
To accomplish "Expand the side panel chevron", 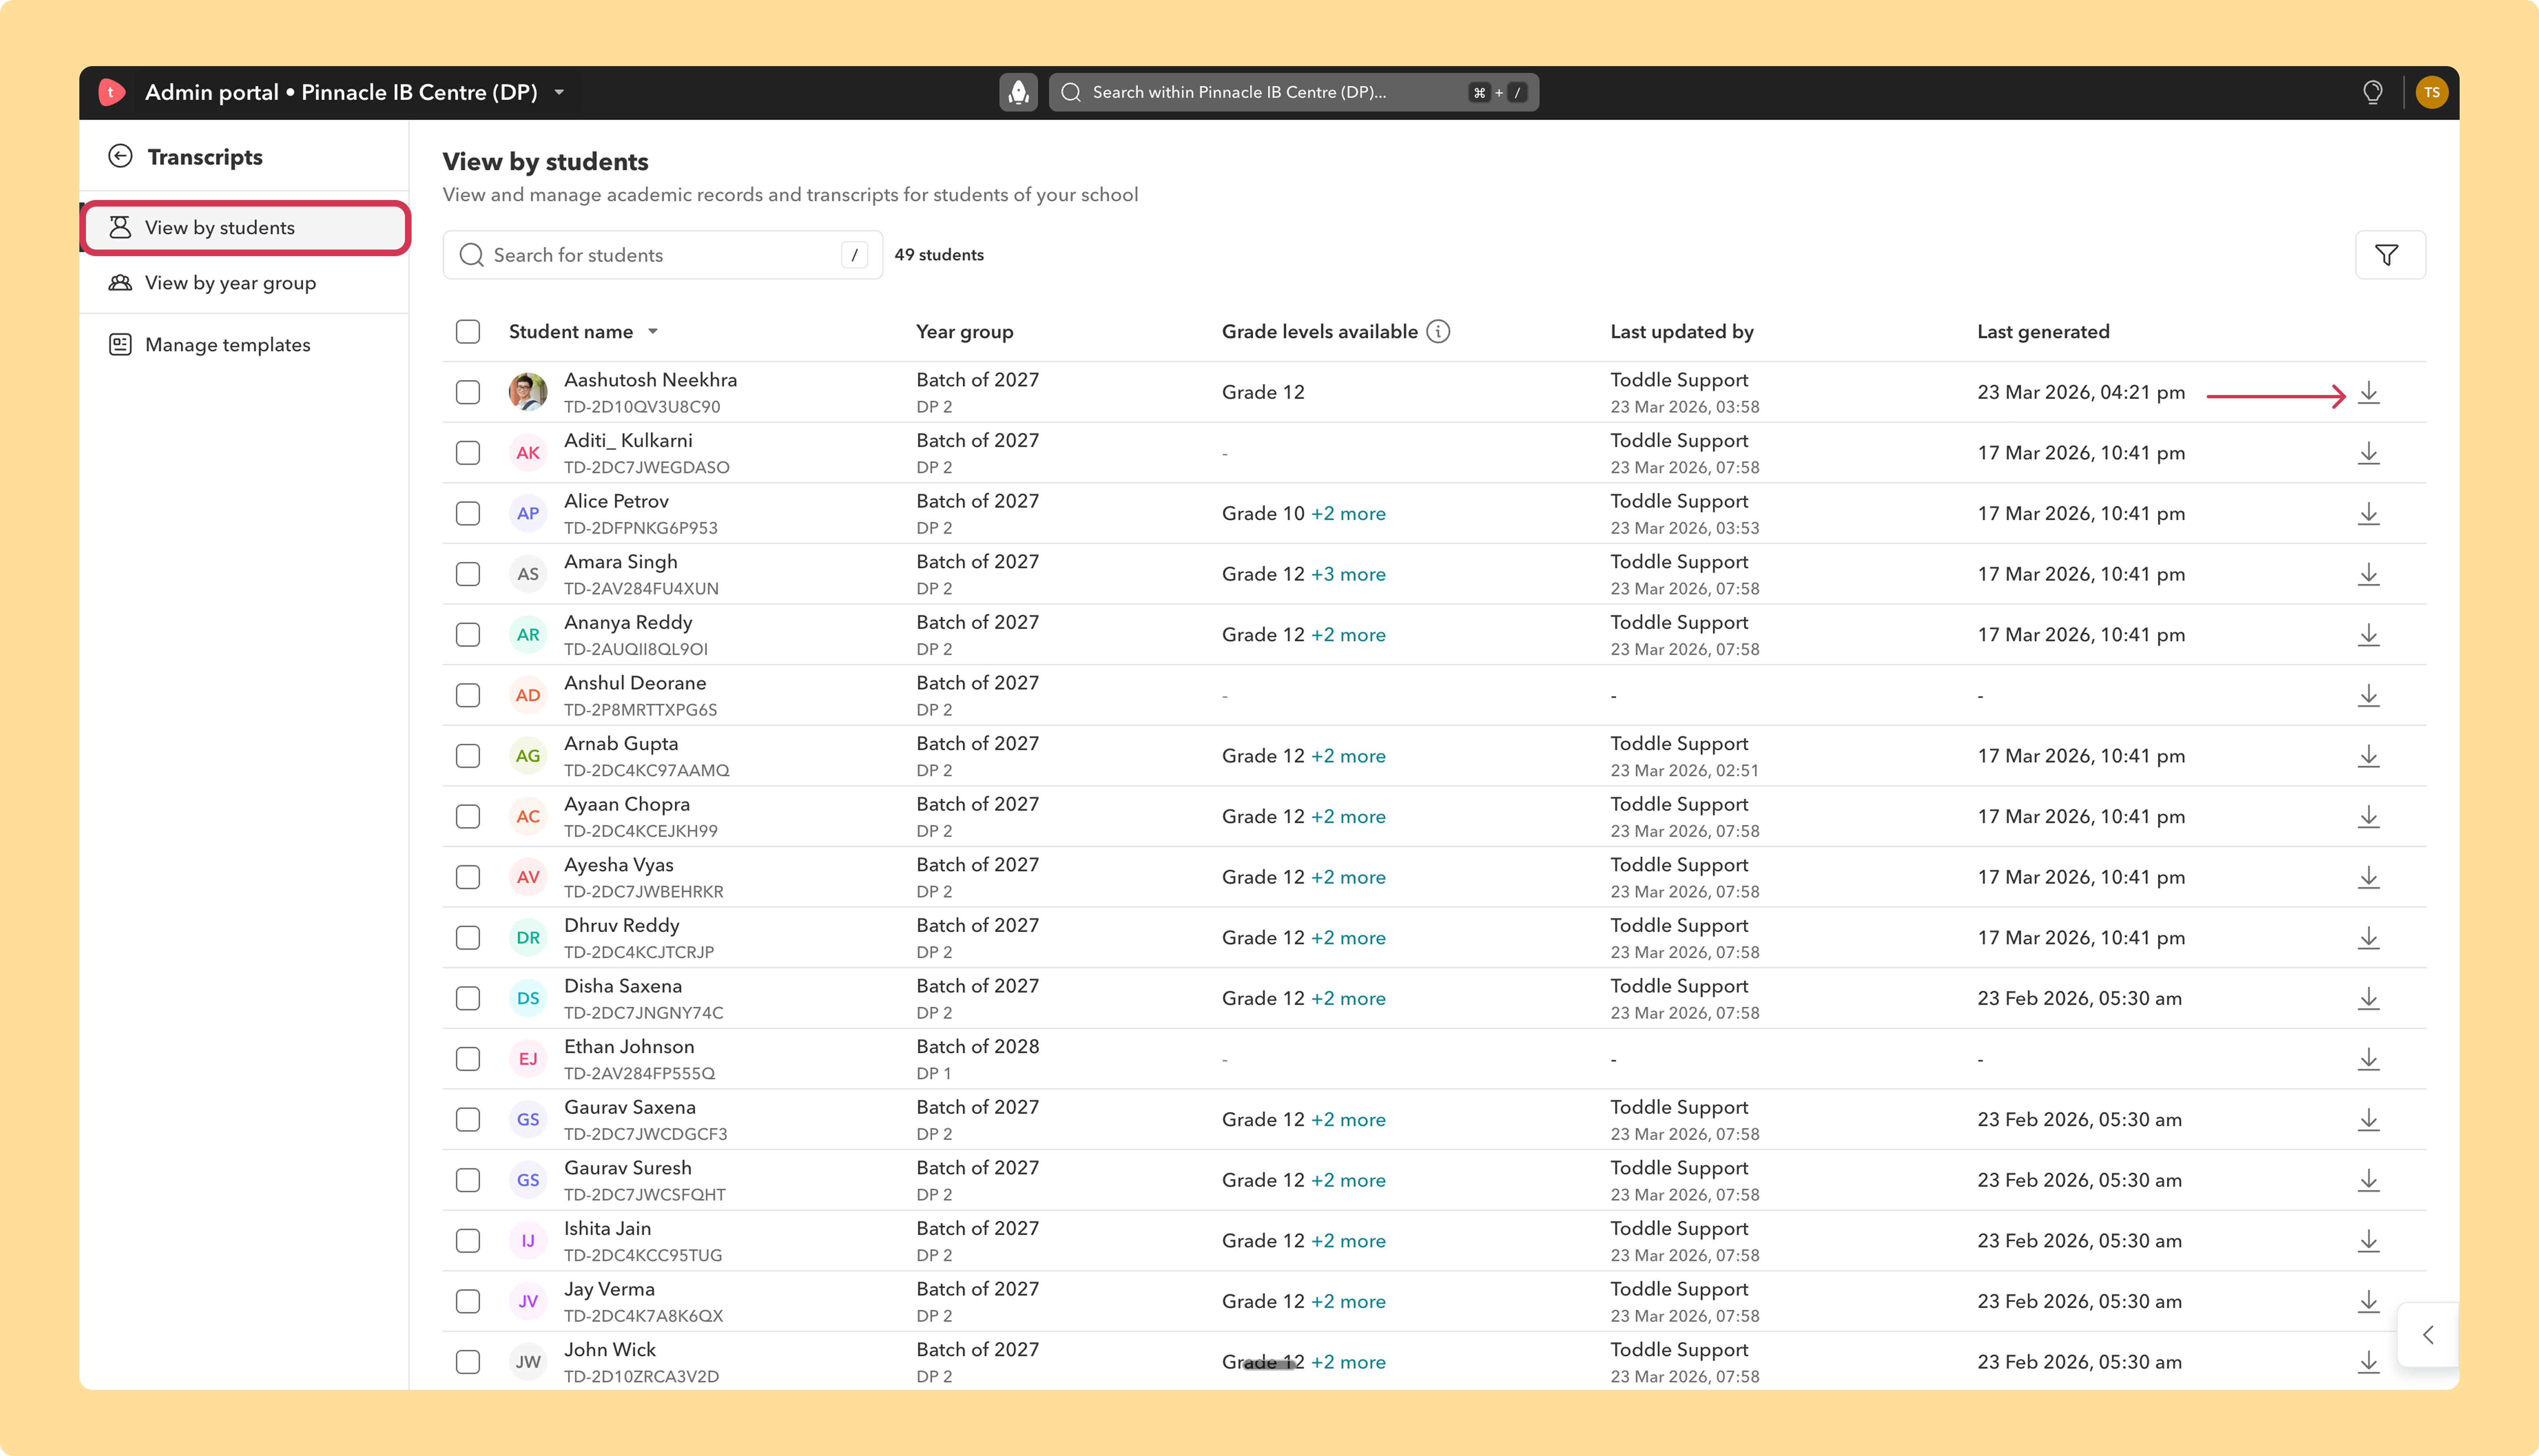I will (2427, 1335).
